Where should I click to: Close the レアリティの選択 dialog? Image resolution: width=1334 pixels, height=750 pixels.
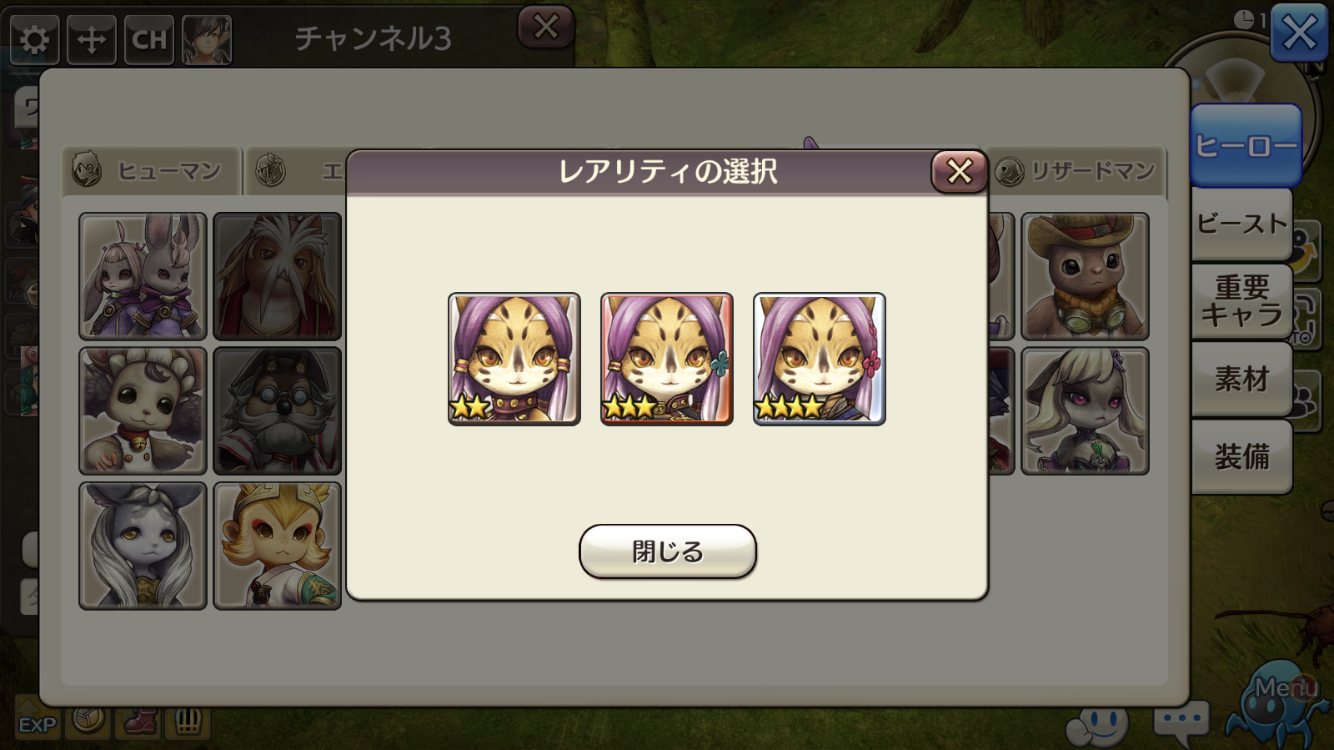point(959,172)
